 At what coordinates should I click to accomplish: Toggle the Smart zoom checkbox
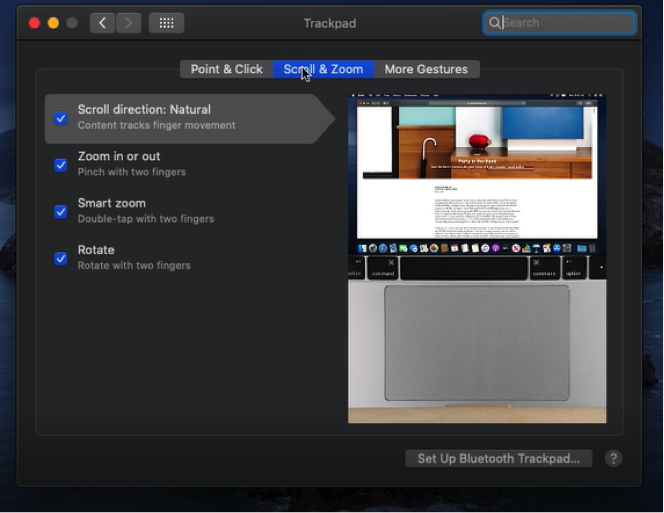[61, 211]
